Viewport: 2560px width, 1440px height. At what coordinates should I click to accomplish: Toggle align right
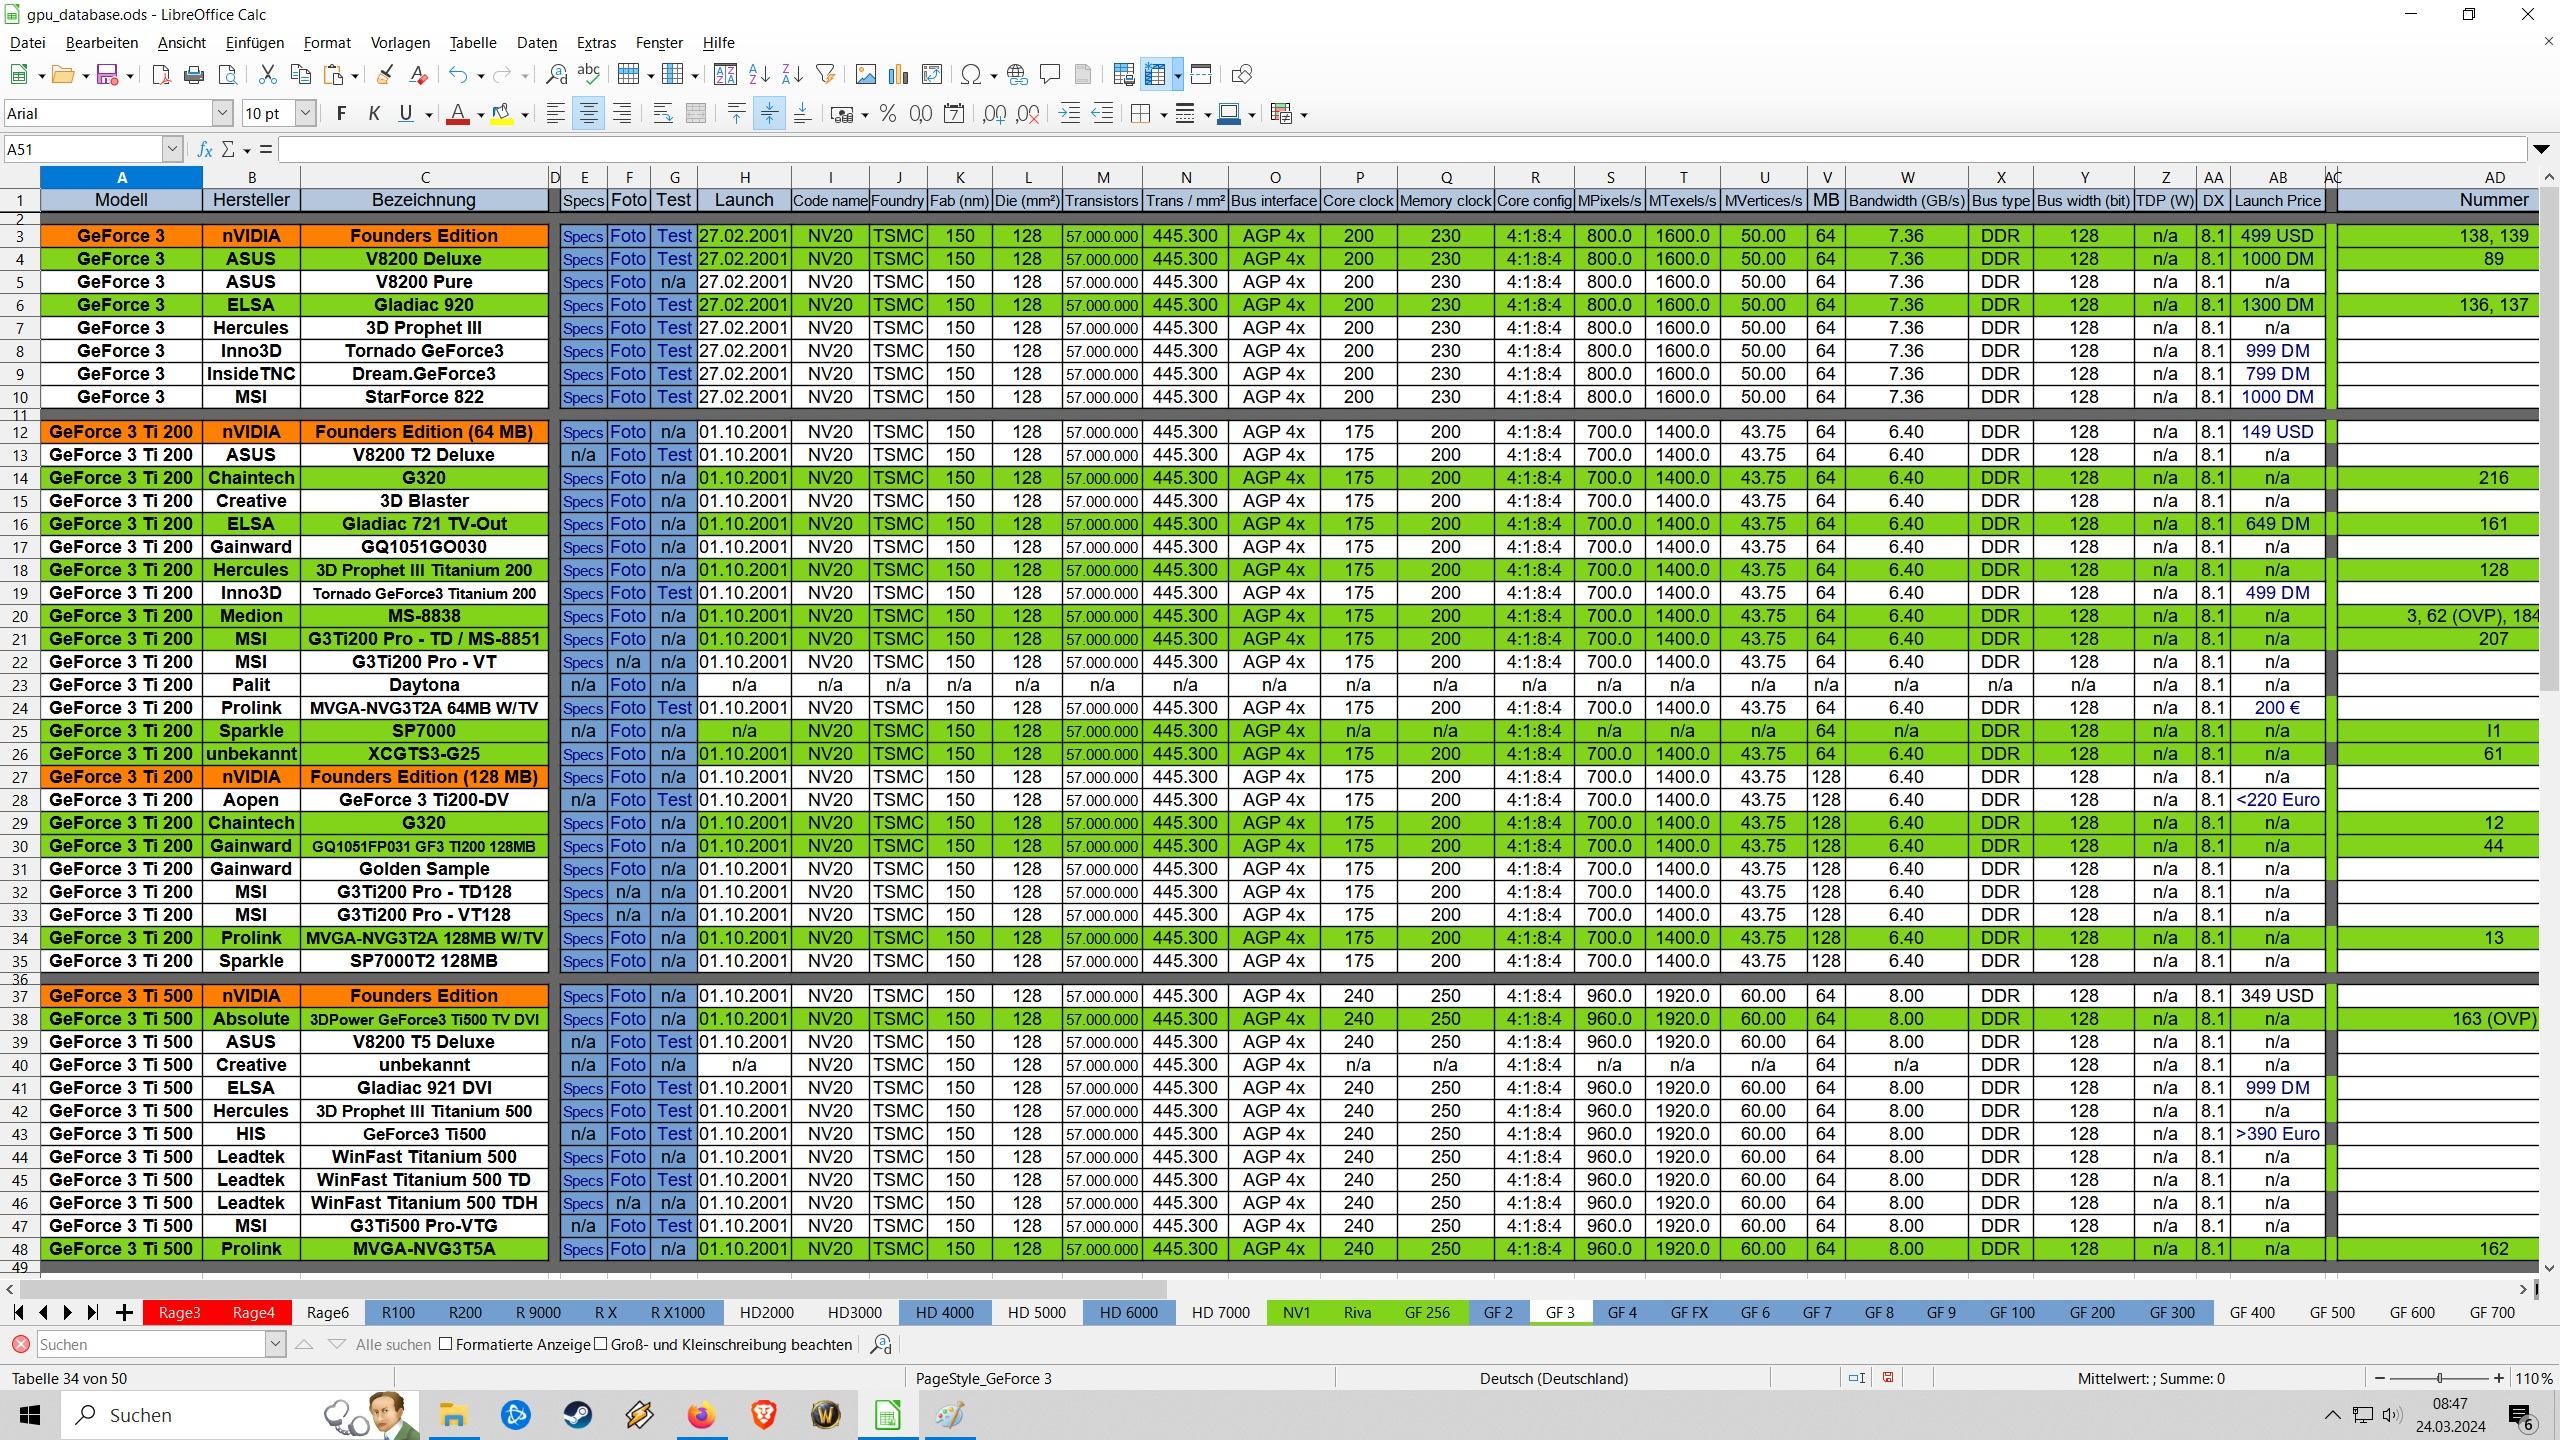[x=622, y=114]
